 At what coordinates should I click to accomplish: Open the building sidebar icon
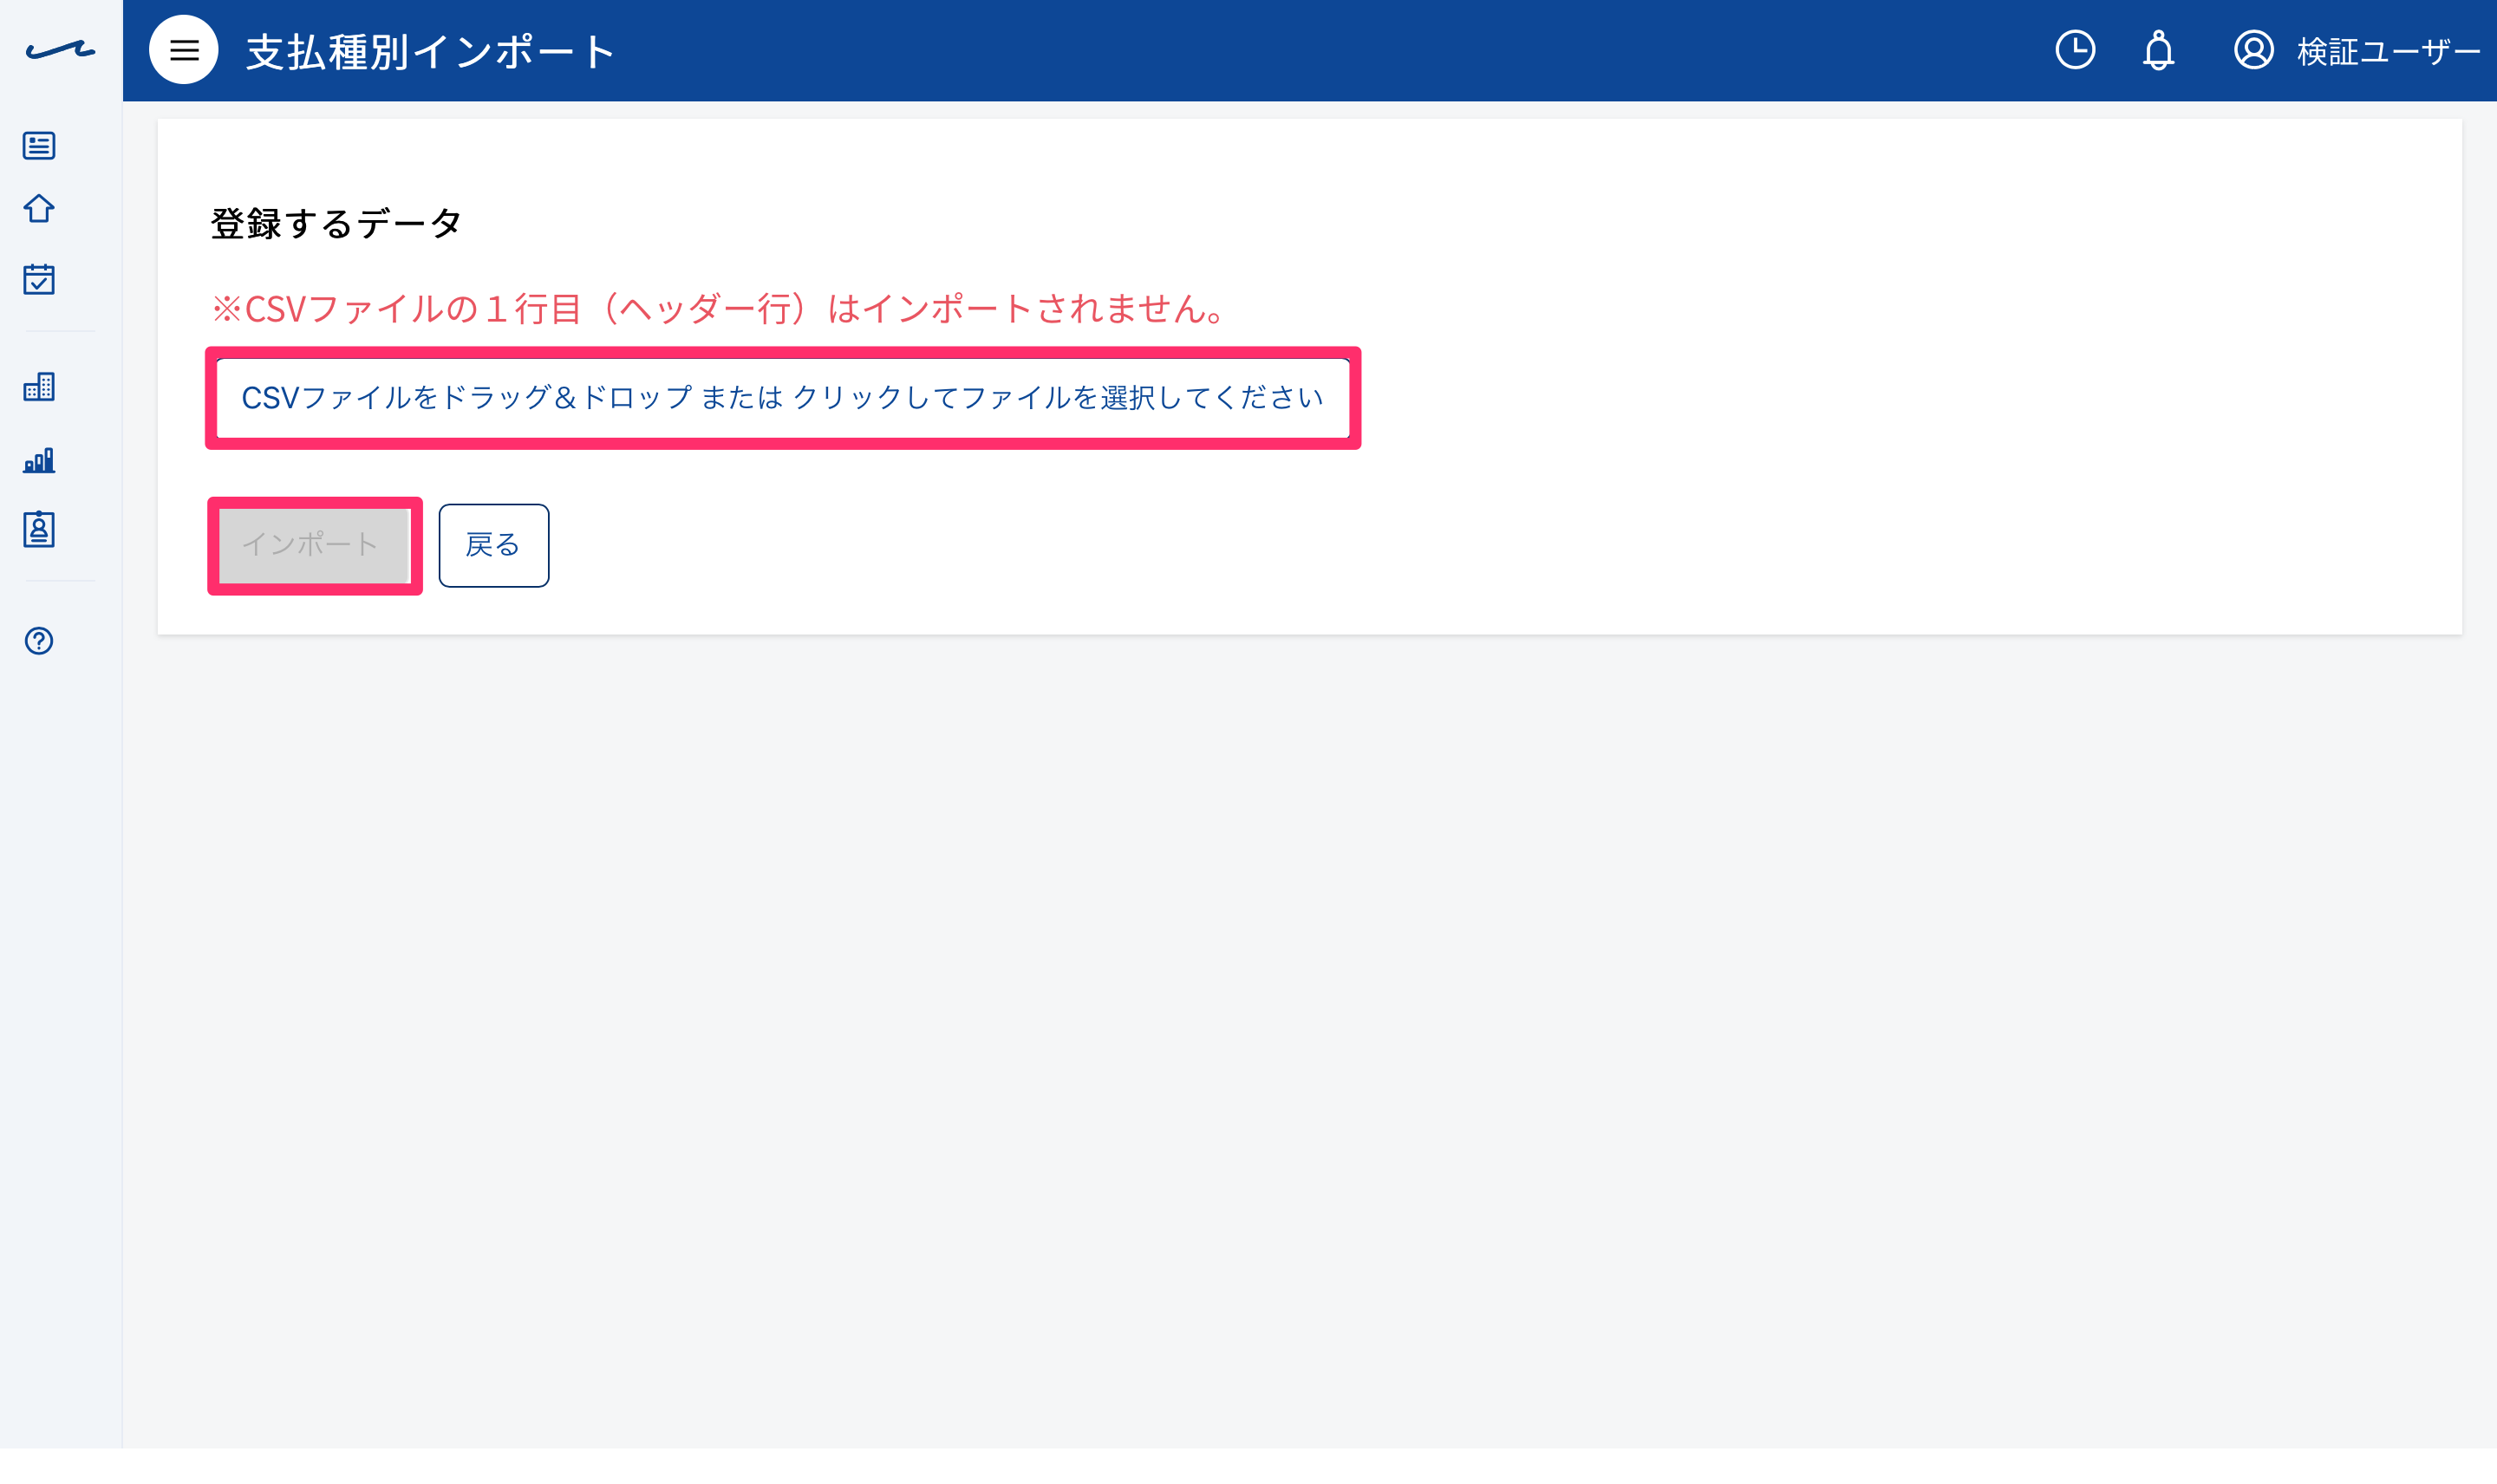(39, 387)
